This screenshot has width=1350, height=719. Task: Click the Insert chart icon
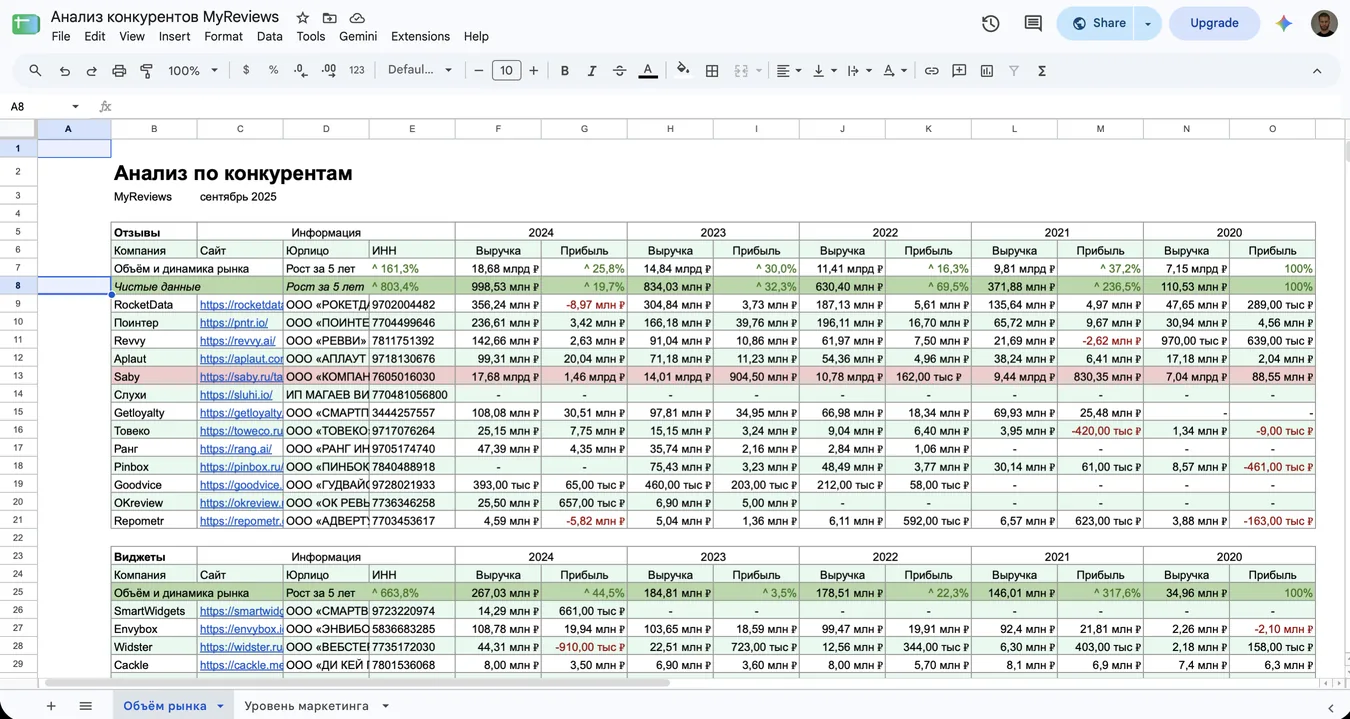[987, 71]
